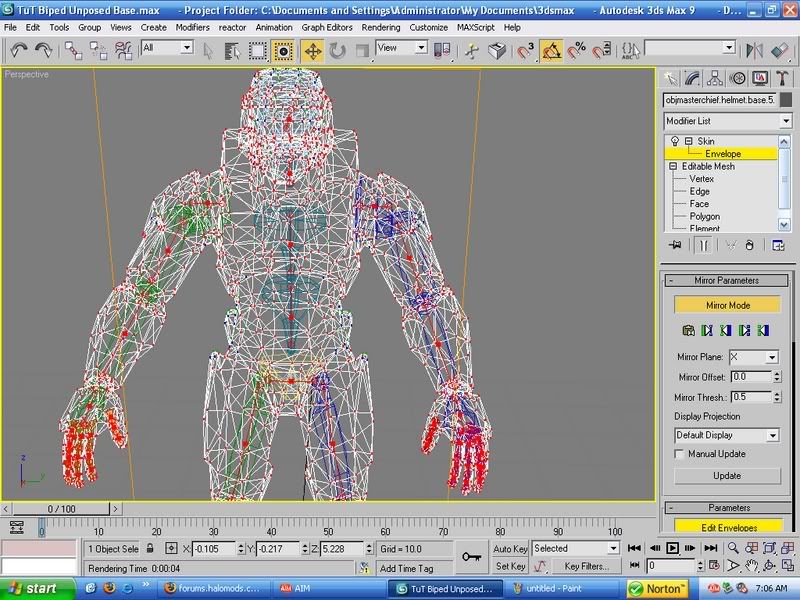Toggle the Percent Snap icon

tap(577, 51)
